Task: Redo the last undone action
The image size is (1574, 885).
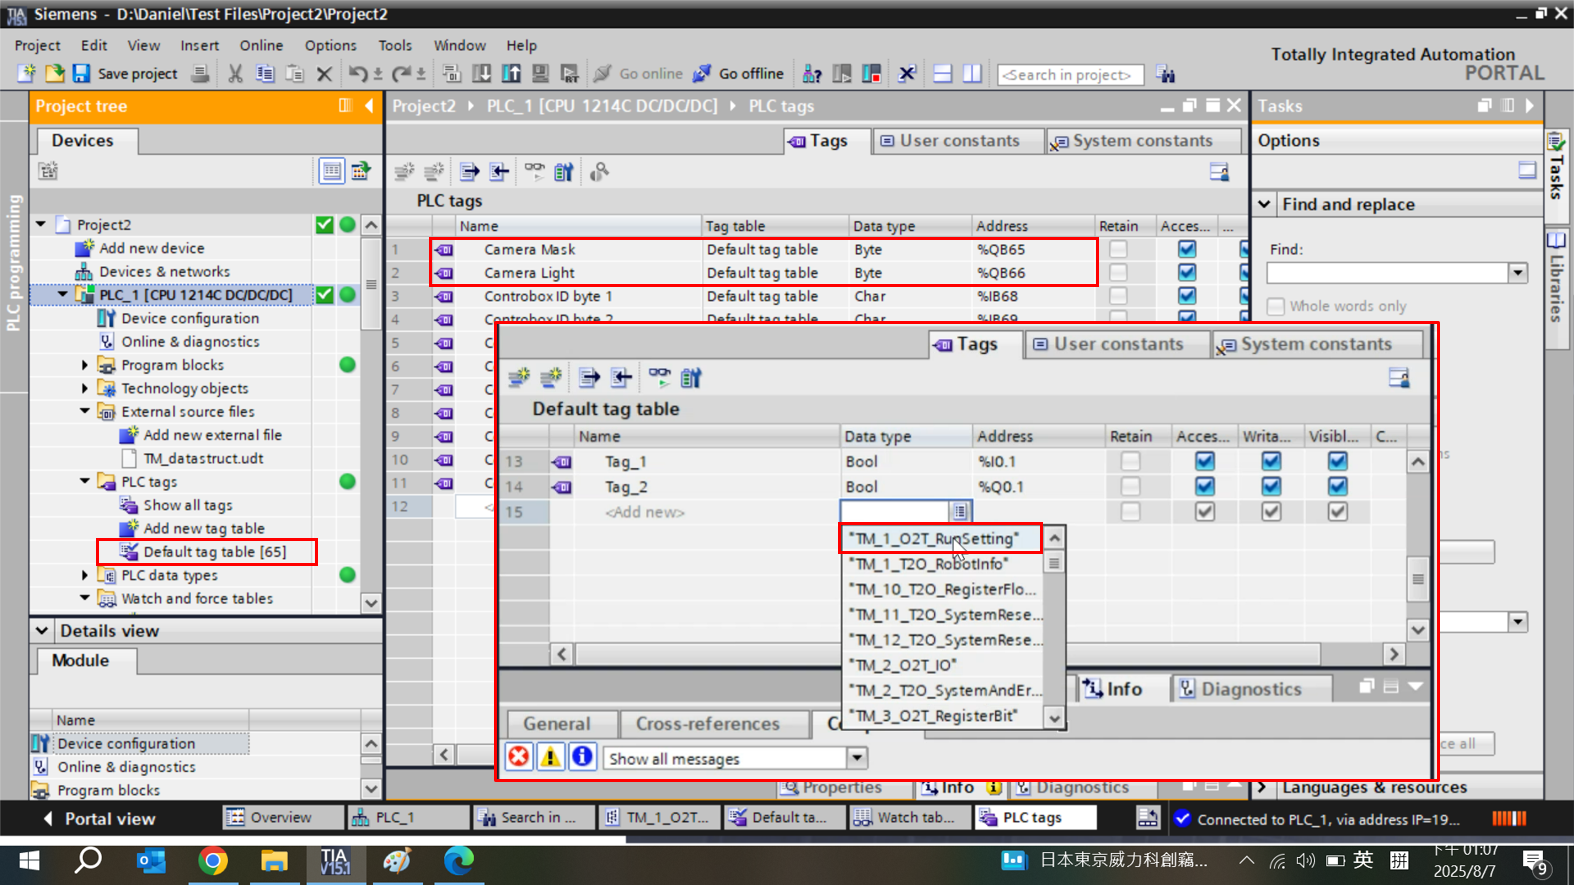Action: click(x=401, y=73)
